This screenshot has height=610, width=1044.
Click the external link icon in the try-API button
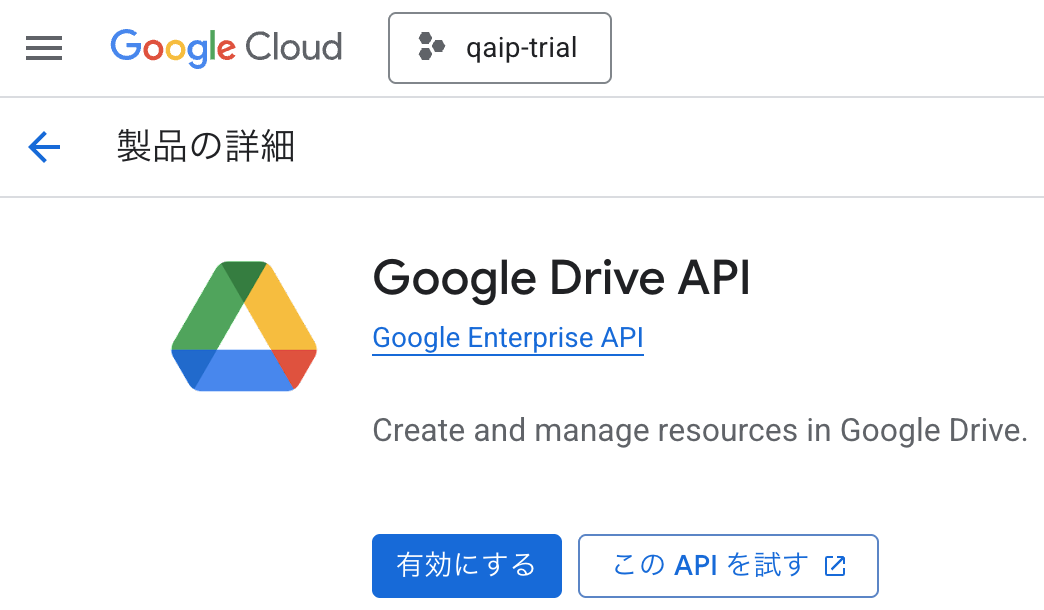point(836,566)
